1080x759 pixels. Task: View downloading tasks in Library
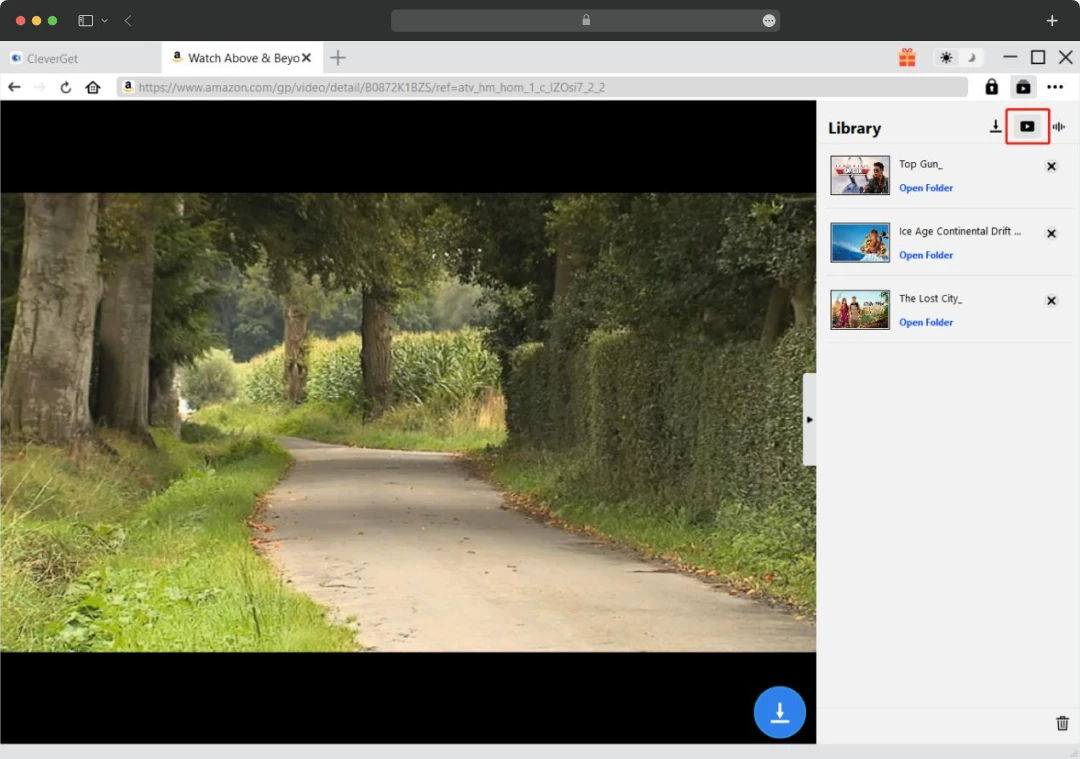[995, 126]
